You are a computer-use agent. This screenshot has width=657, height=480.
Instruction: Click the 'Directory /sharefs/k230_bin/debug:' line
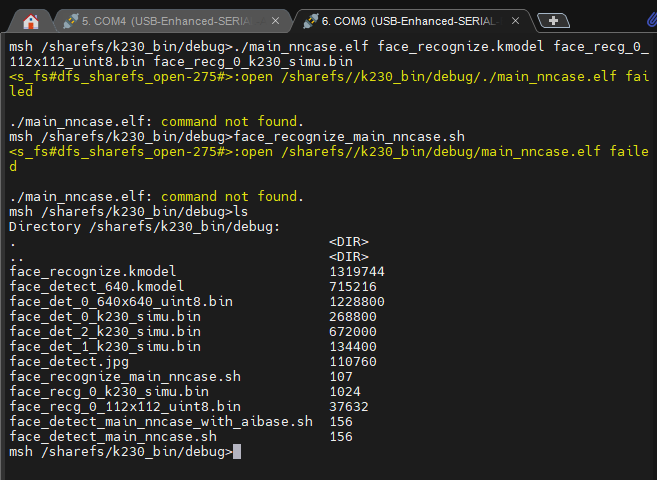tap(145, 227)
